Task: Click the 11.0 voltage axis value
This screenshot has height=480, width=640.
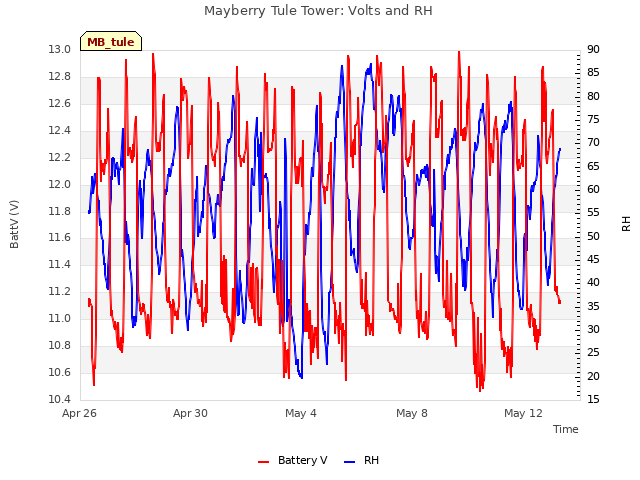Action: [59, 318]
